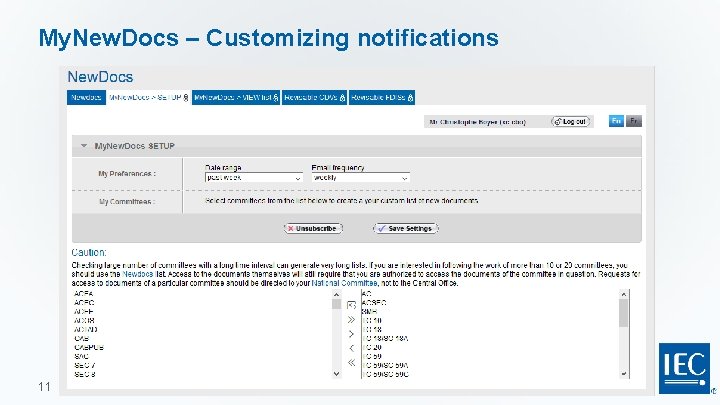Image resolution: width=720 pixels, height=405 pixels.
Task: Select SEG 8 in the left list
Action: (x=84, y=374)
